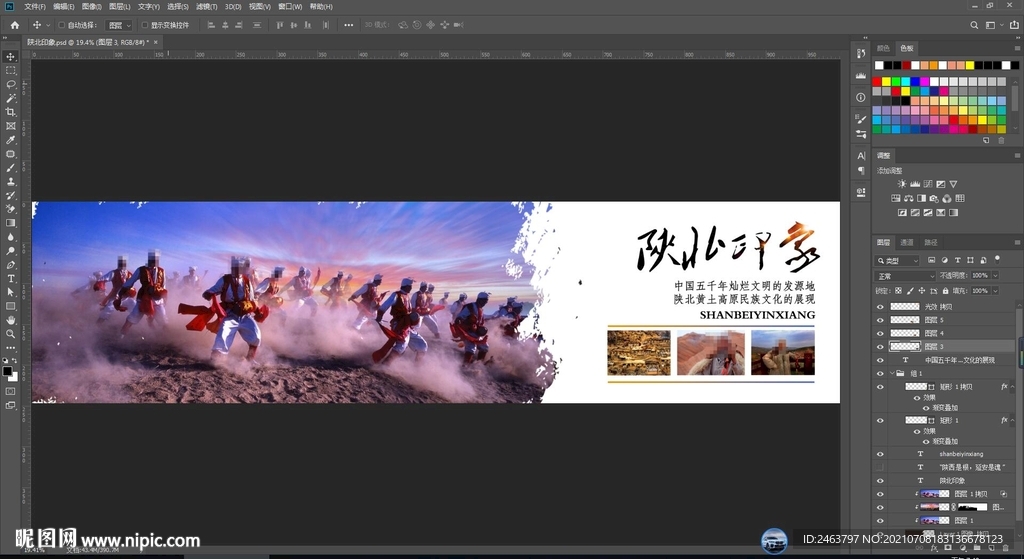The image size is (1024, 559).
Task: Switch to the 通道 tab
Action: click(x=907, y=242)
